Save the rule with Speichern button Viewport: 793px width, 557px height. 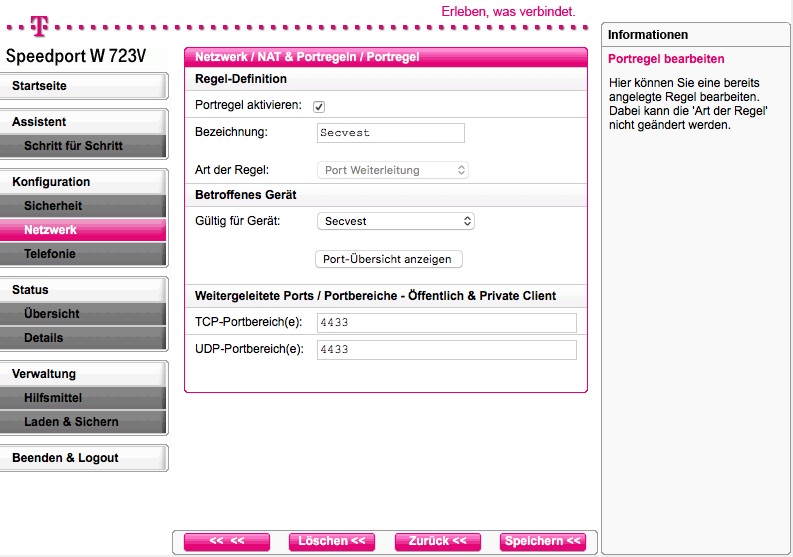pos(542,541)
